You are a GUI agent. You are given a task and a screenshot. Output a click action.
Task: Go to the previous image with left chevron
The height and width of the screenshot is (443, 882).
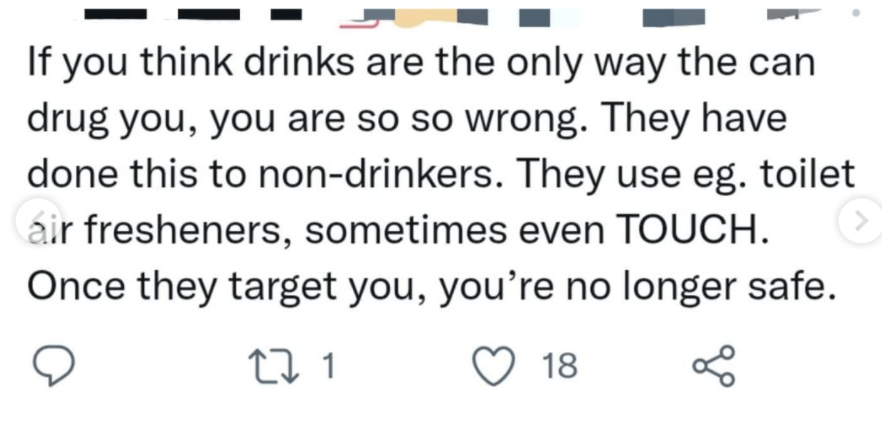pos(37,220)
